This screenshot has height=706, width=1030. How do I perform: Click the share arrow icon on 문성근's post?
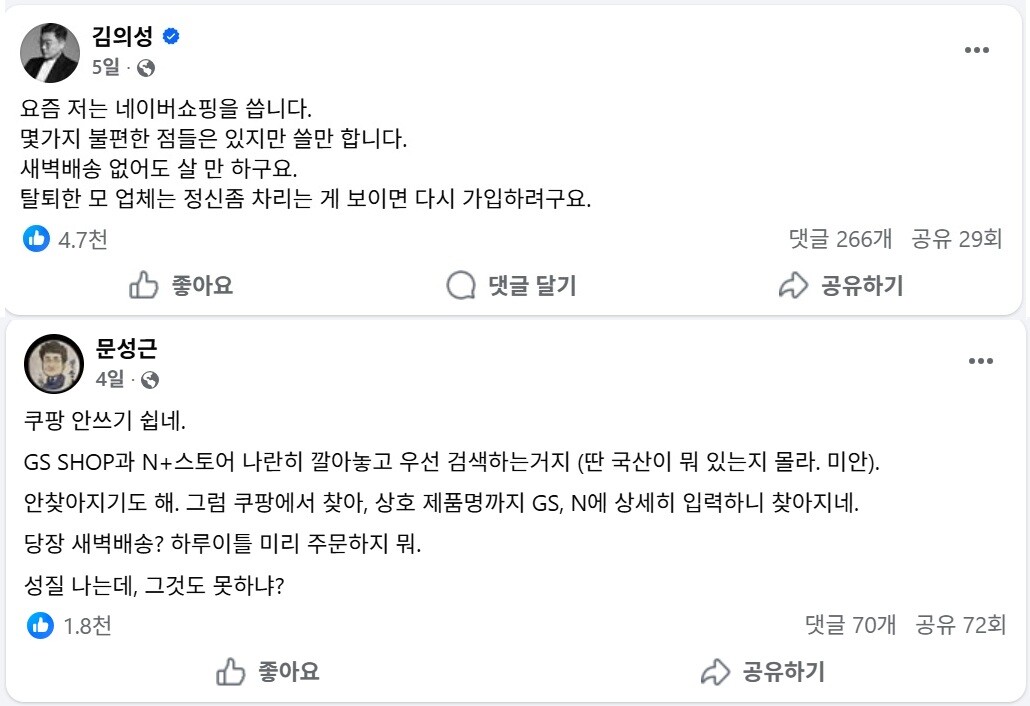tap(715, 672)
